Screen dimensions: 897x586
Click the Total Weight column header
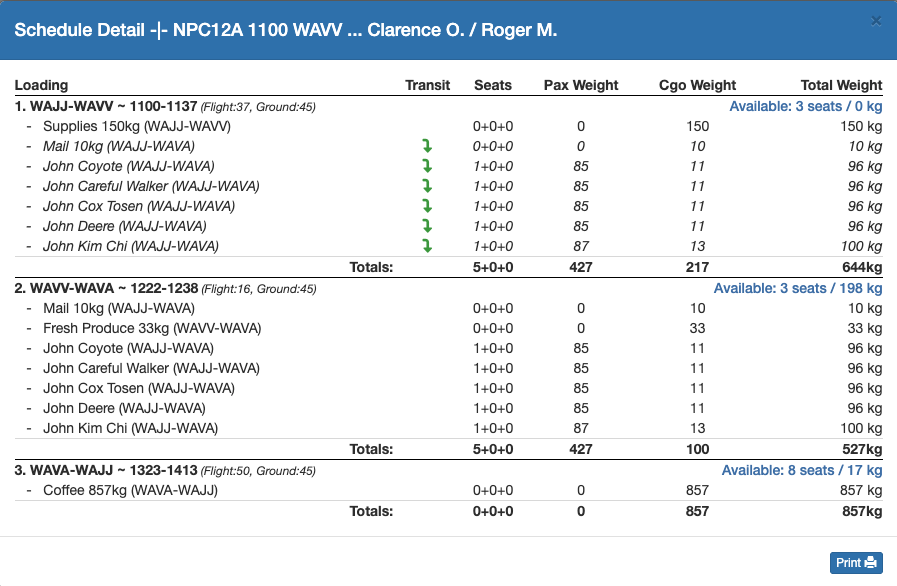click(x=841, y=85)
